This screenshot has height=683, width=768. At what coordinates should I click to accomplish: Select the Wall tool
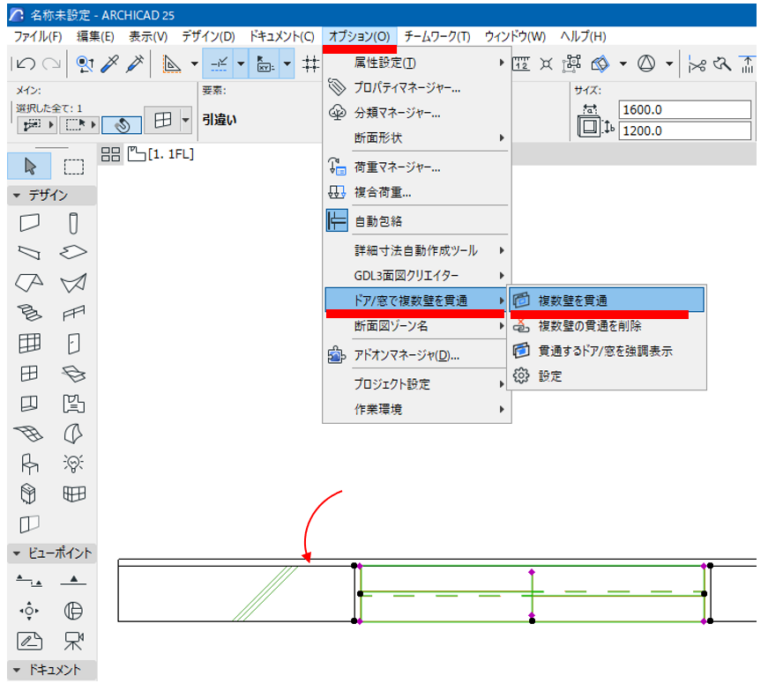pyautogui.click(x=29, y=223)
